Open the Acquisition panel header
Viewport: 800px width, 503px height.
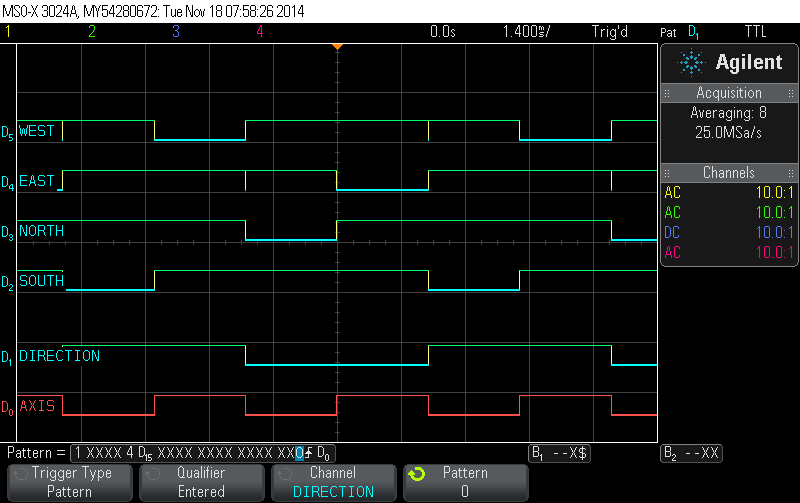[729, 93]
